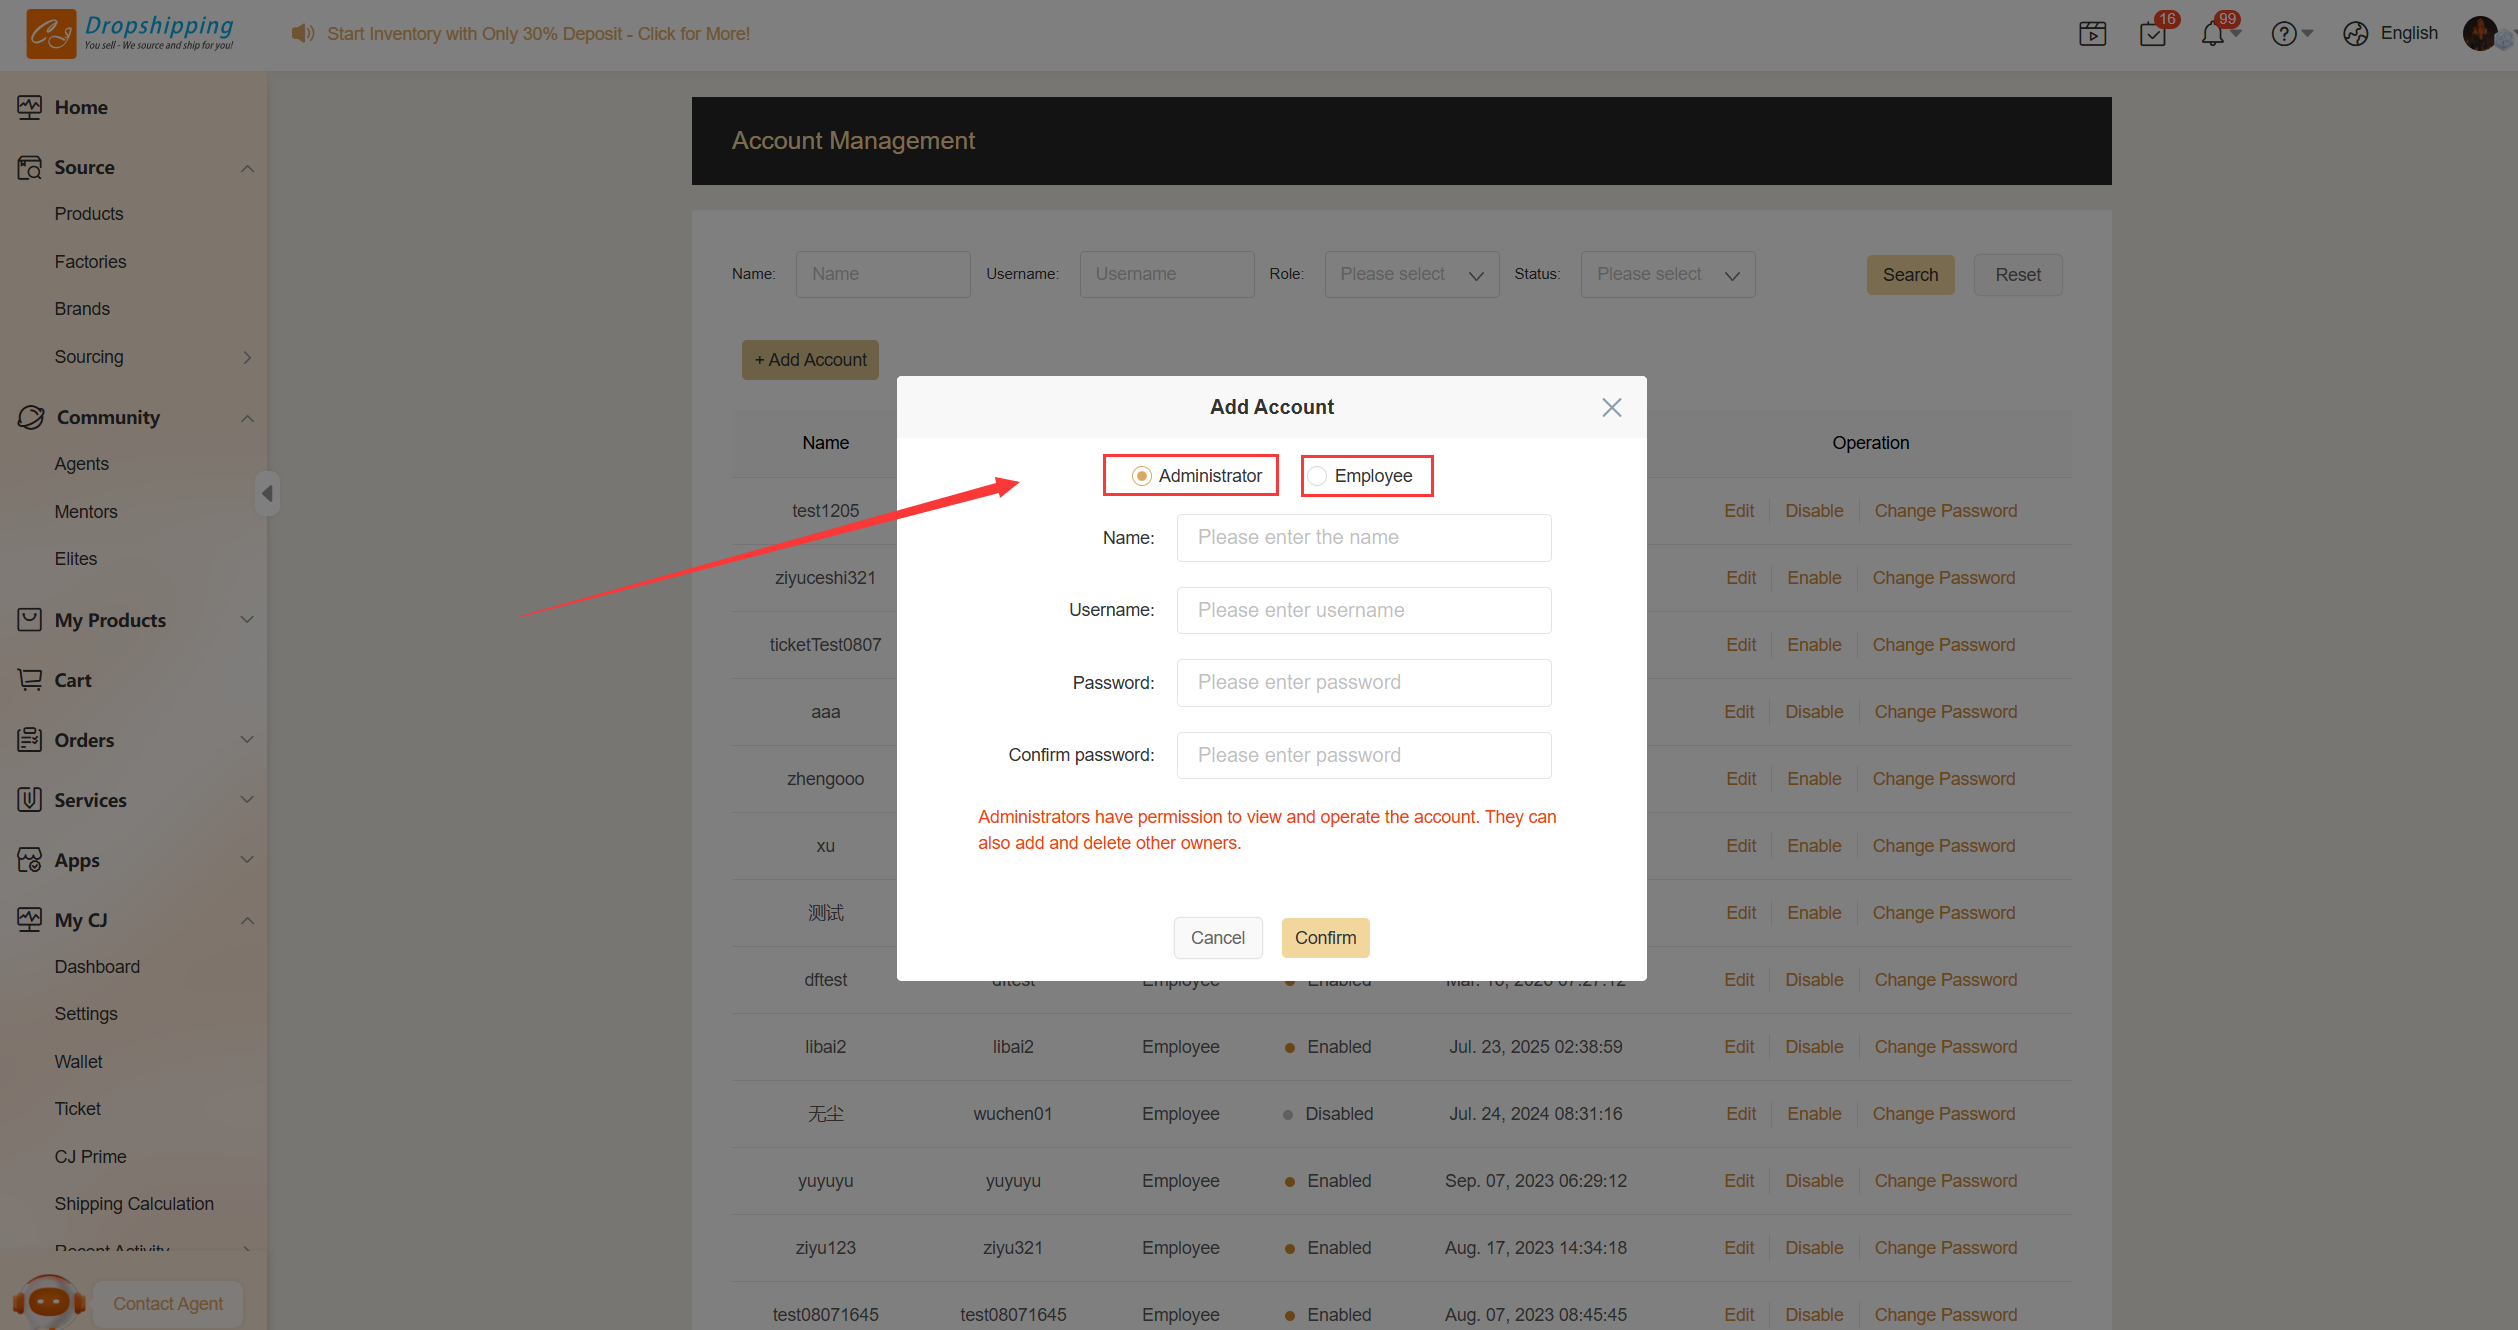Collapse sidebar using the arrow handle
The image size is (2518, 1330).
267,493
